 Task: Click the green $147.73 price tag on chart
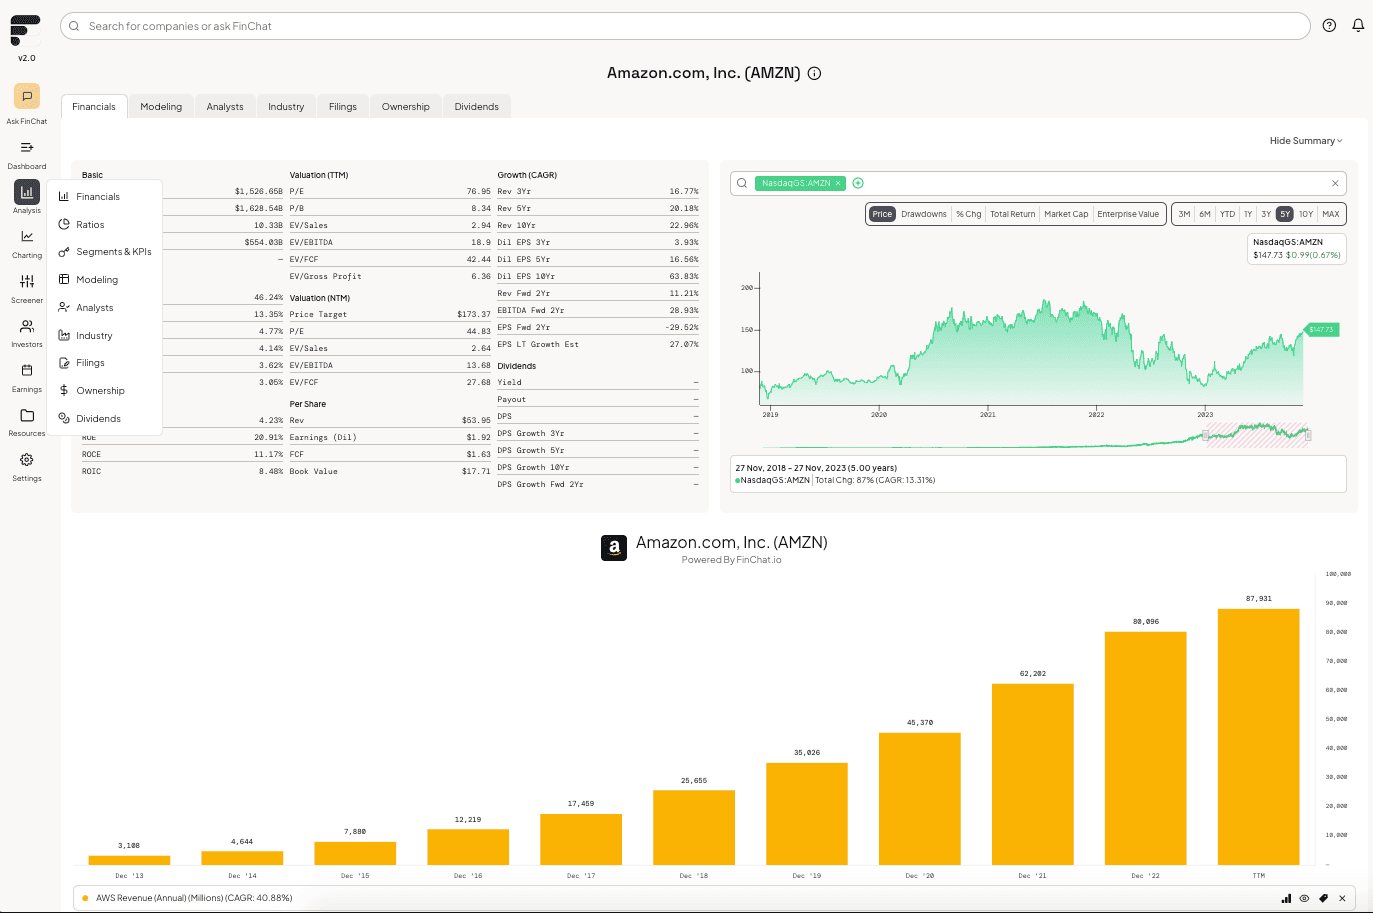(x=1322, y=330)
